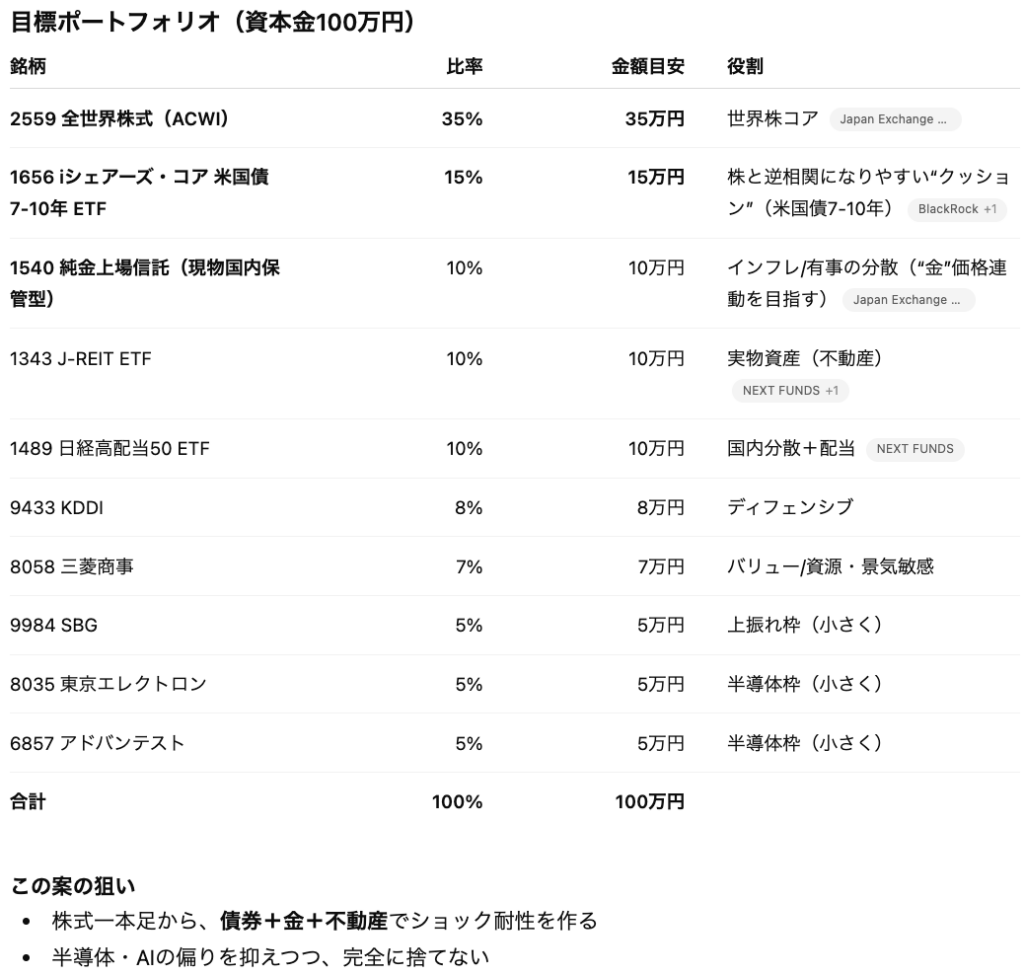Click the 銘柄 column header

pyautogui.click(x=28, y=67)
